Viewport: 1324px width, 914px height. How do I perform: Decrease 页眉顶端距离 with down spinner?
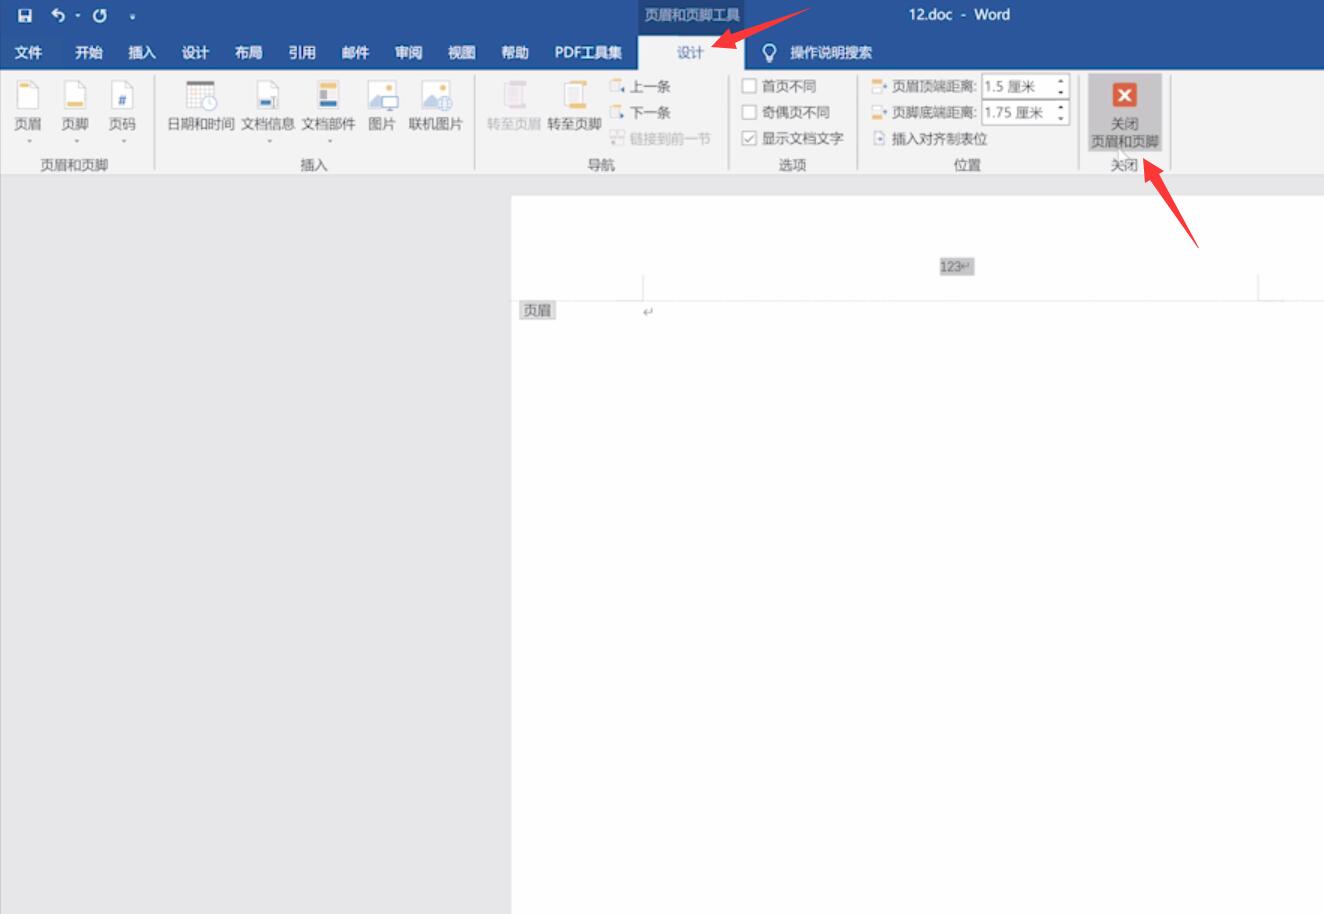(x=1061, y=92)
